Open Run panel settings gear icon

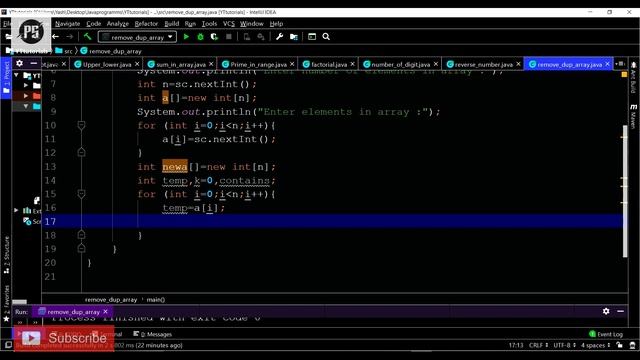606,311
